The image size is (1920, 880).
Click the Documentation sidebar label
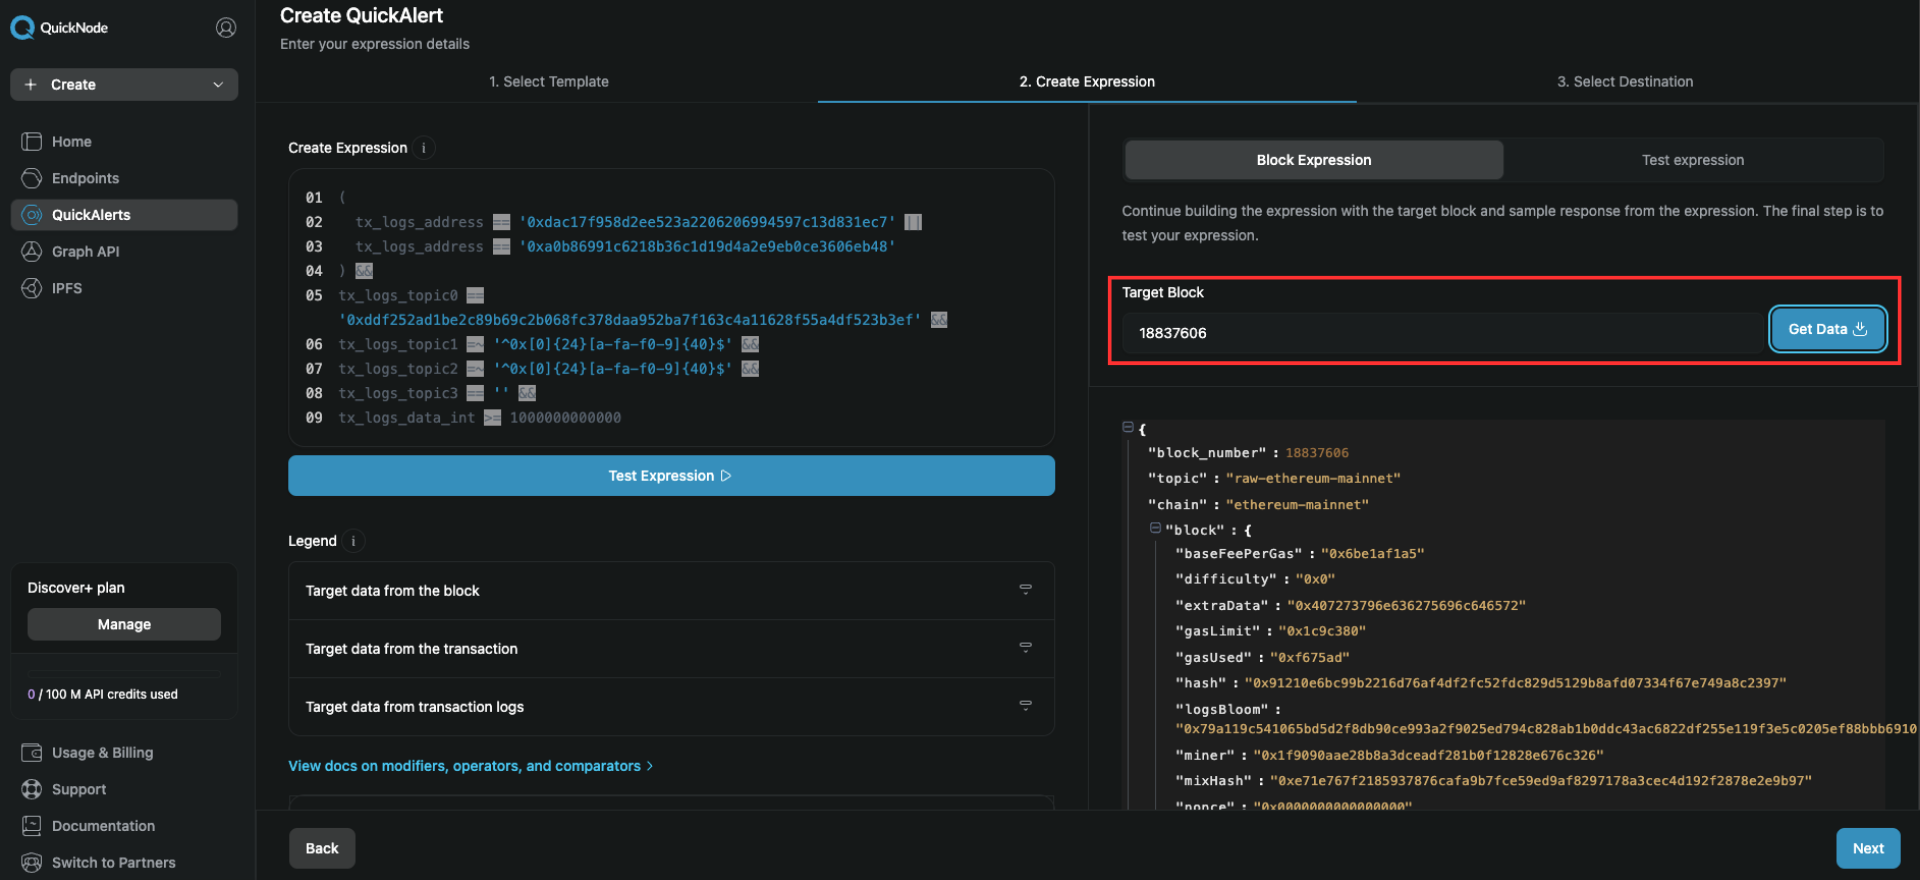104,826
